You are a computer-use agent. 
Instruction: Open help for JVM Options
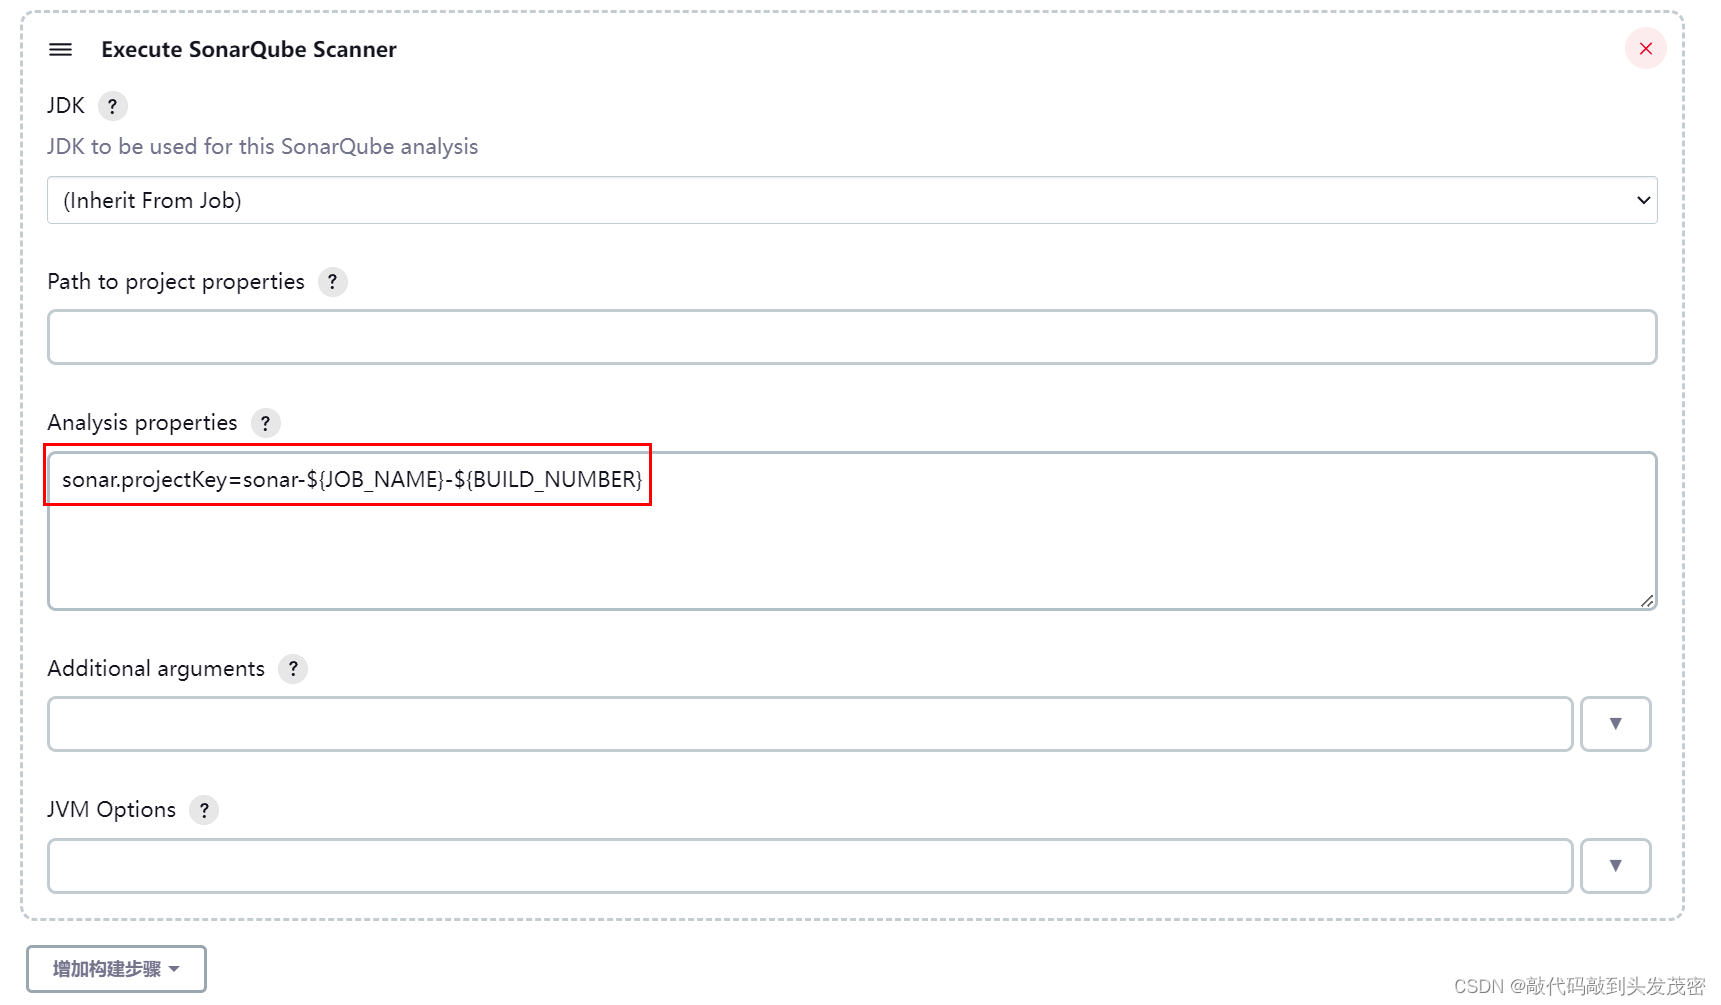point(204,810)
